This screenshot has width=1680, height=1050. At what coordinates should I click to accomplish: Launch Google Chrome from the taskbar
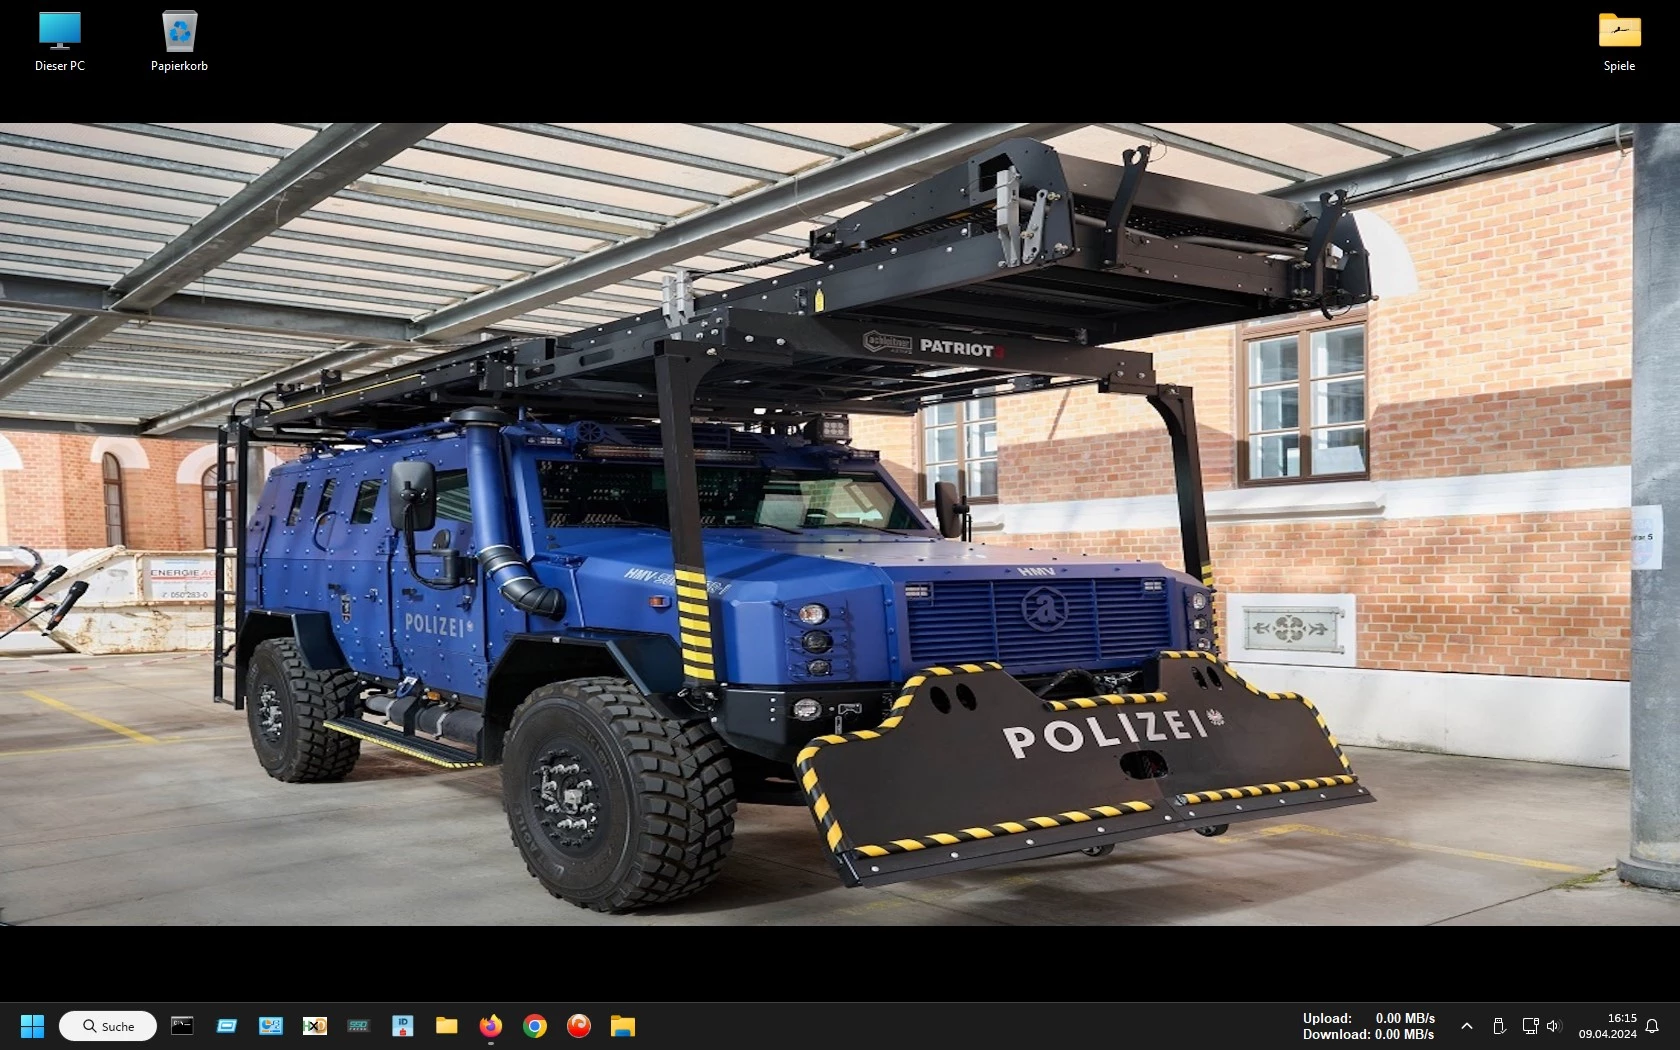pos(535,1026)
